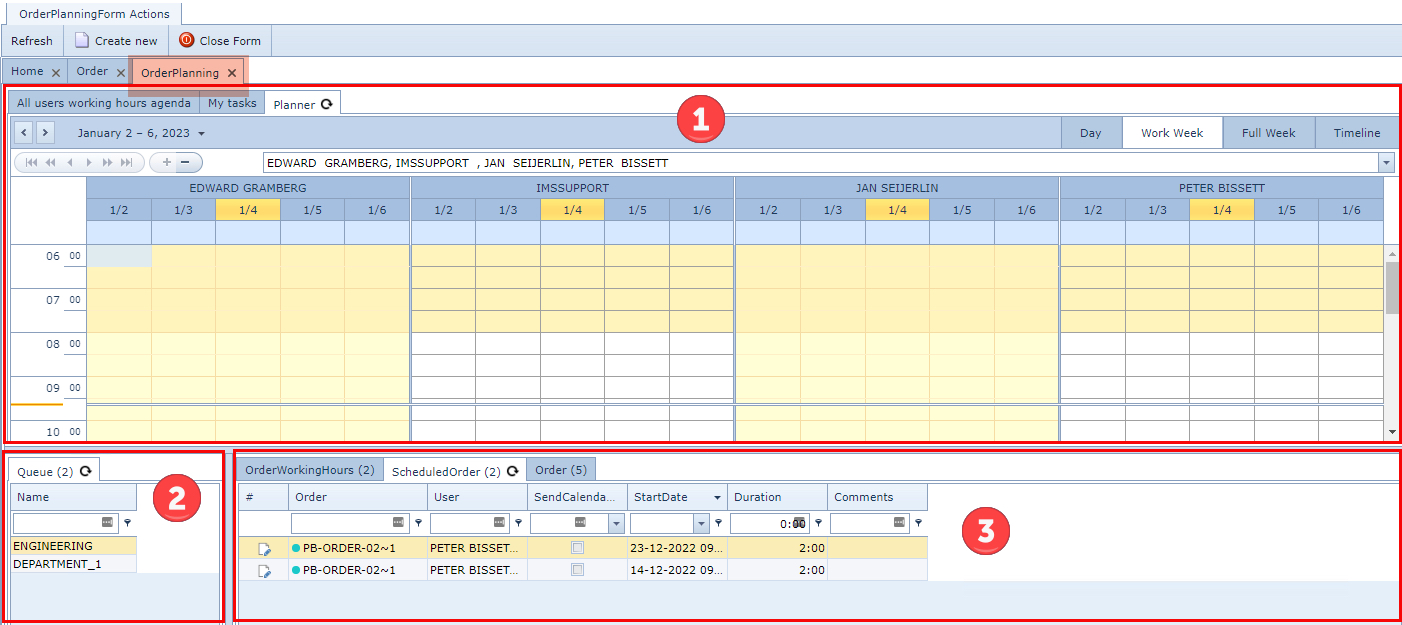Open the StartDate filter dropdown
The width and height of the screenshot is (1402, 625).
coord(701,523)
